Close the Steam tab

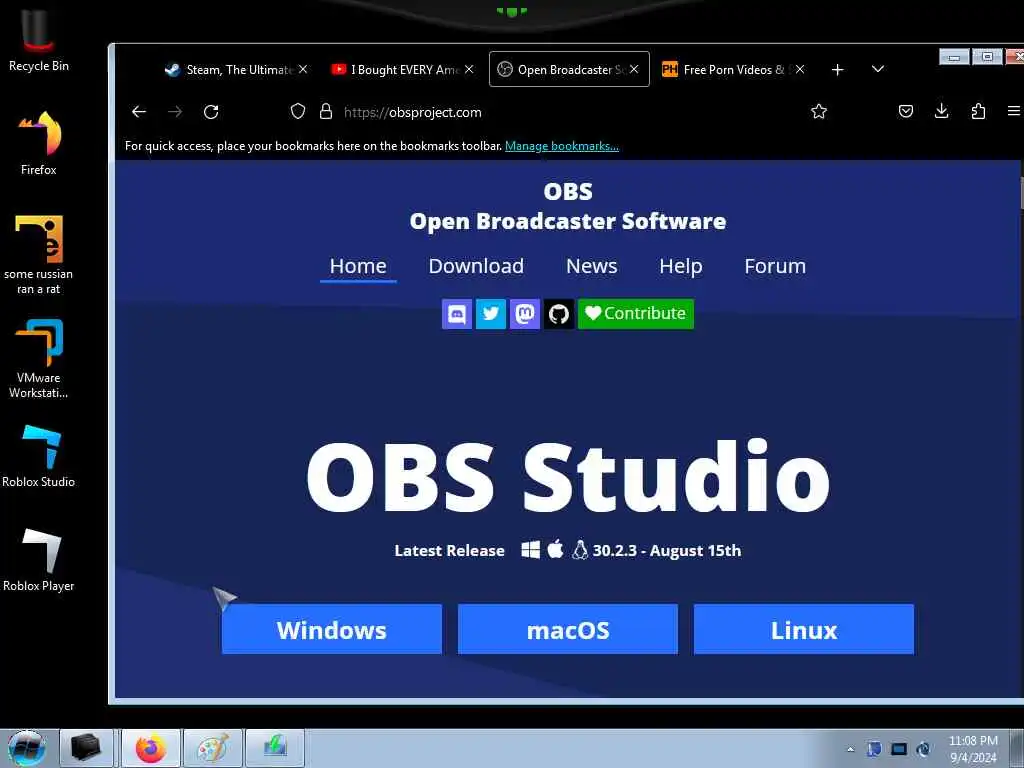(x=303, y=69)
